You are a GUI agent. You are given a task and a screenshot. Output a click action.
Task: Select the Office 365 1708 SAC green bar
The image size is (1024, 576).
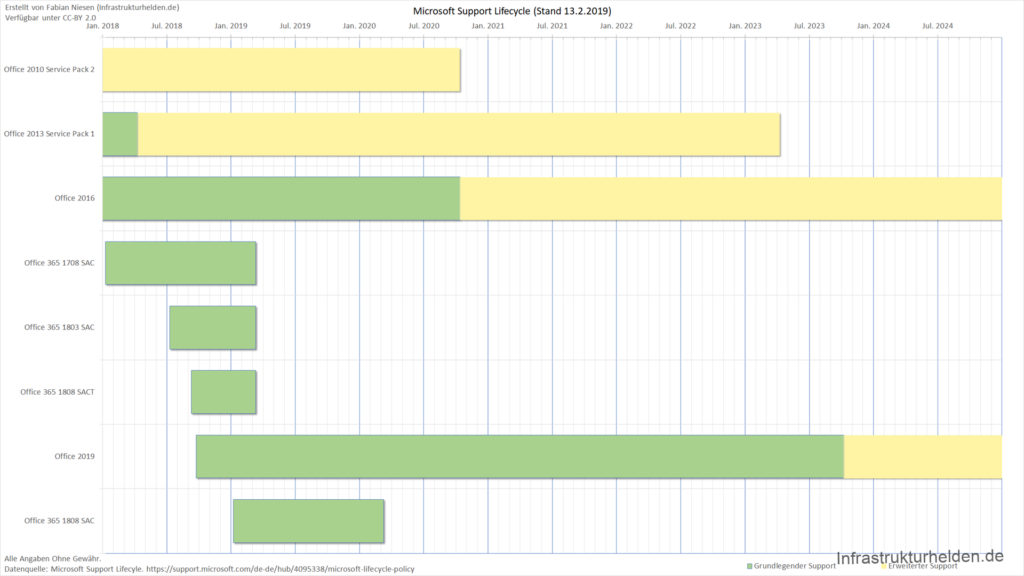[x=181, y=263]
